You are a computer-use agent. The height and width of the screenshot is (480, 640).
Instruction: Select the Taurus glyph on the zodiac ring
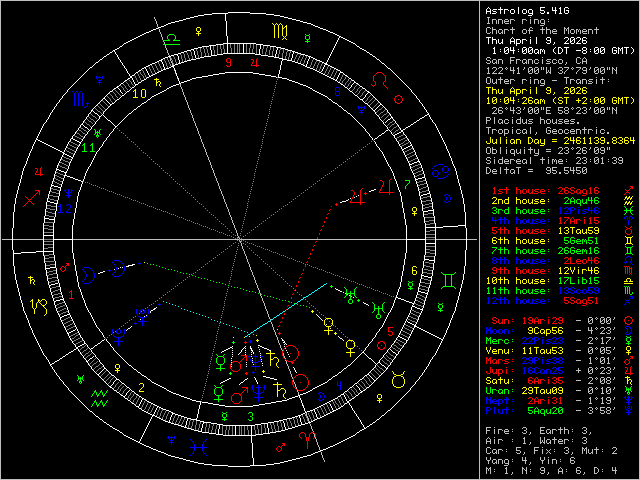coord(398,381)
